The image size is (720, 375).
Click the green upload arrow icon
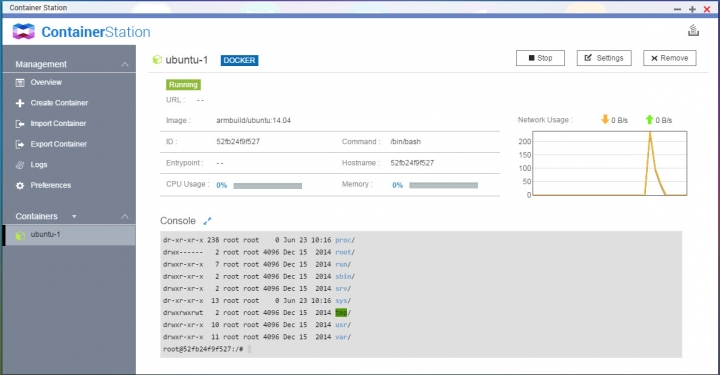coord(649,119)
